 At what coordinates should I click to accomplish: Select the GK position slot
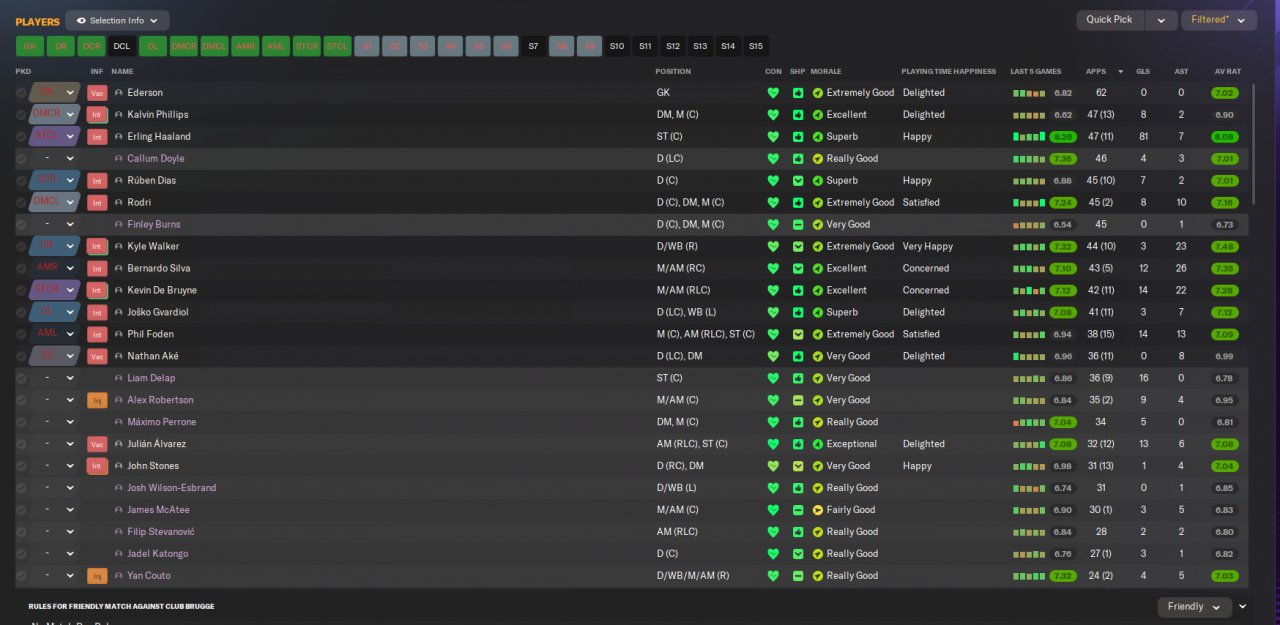pos(30,46)
